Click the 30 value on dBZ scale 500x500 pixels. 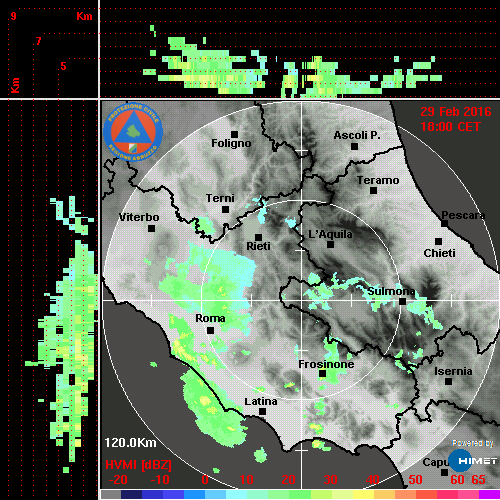[x=330, y=480]
